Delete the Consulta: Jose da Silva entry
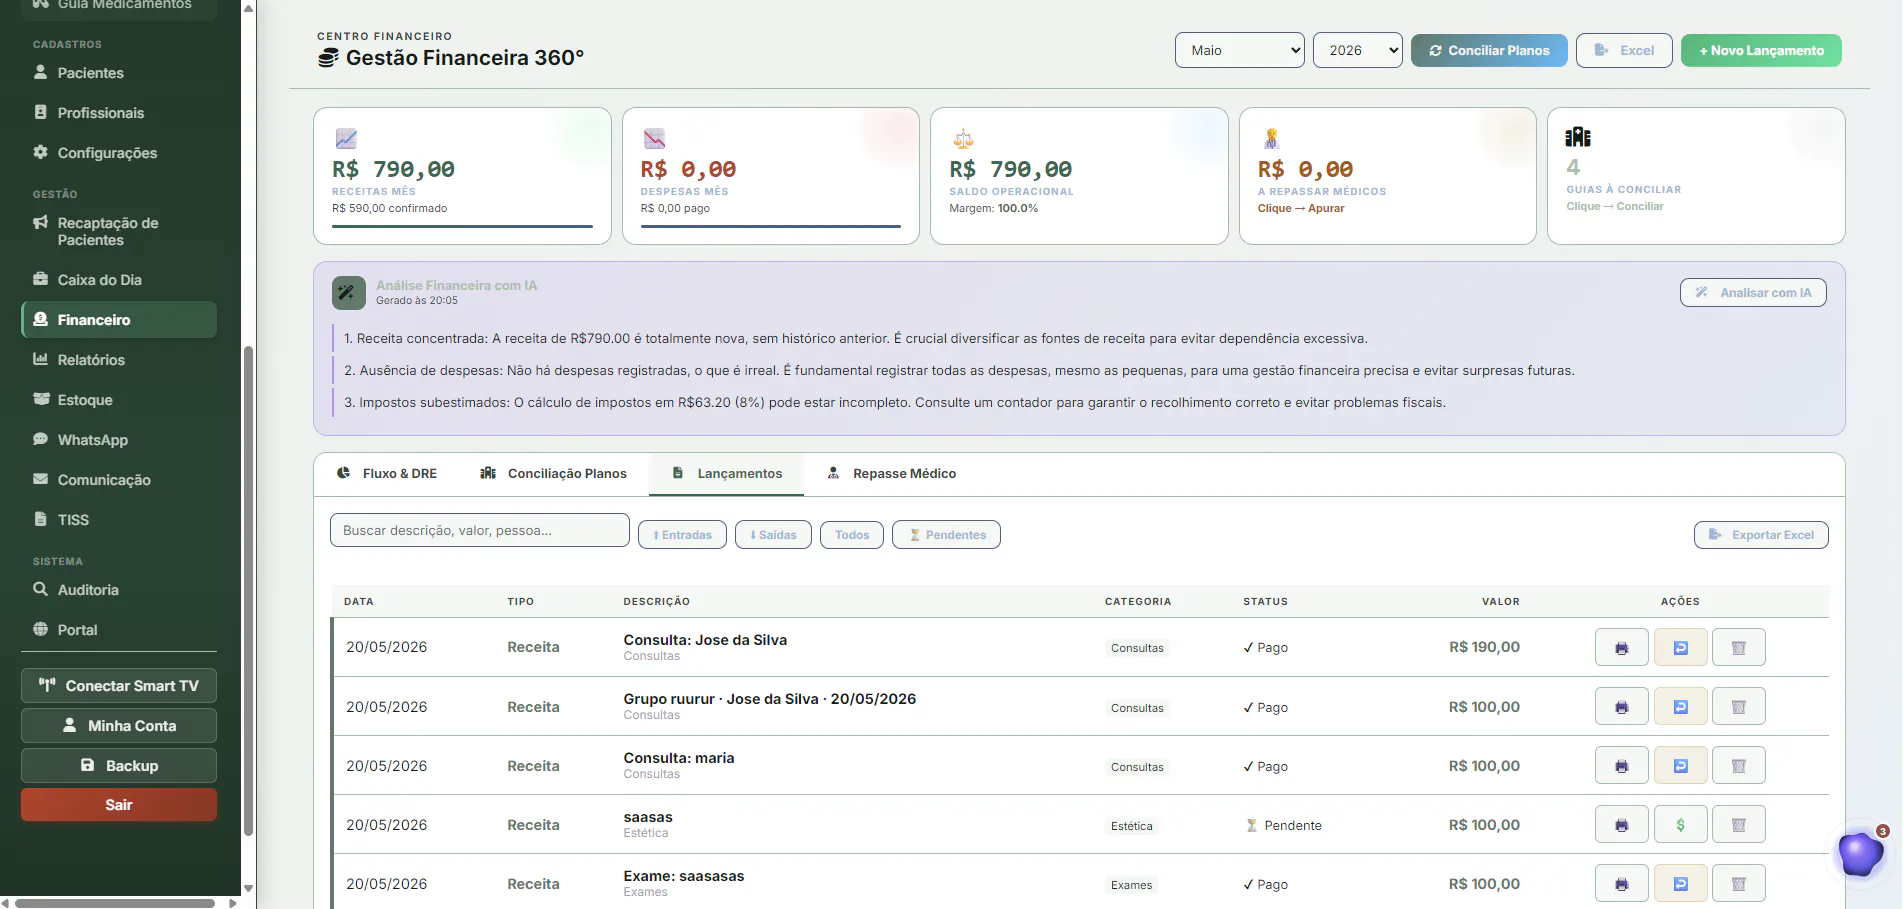This screenshot has height=909, width=1903. click(1738, 647)
